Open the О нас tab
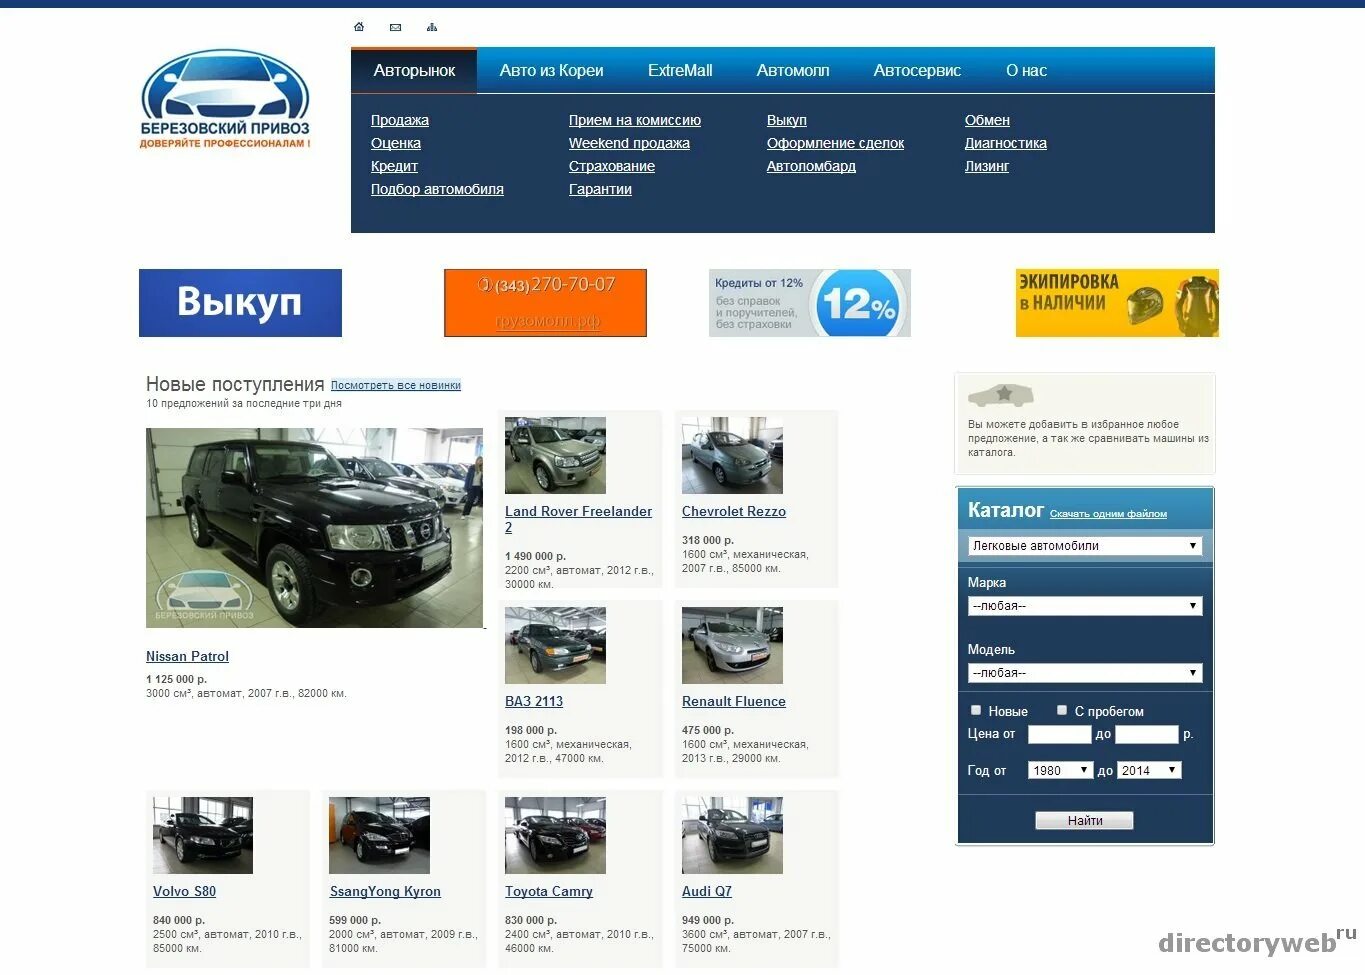The image size is (1365, 975). pyautogui.click(x=1026, y=71)
